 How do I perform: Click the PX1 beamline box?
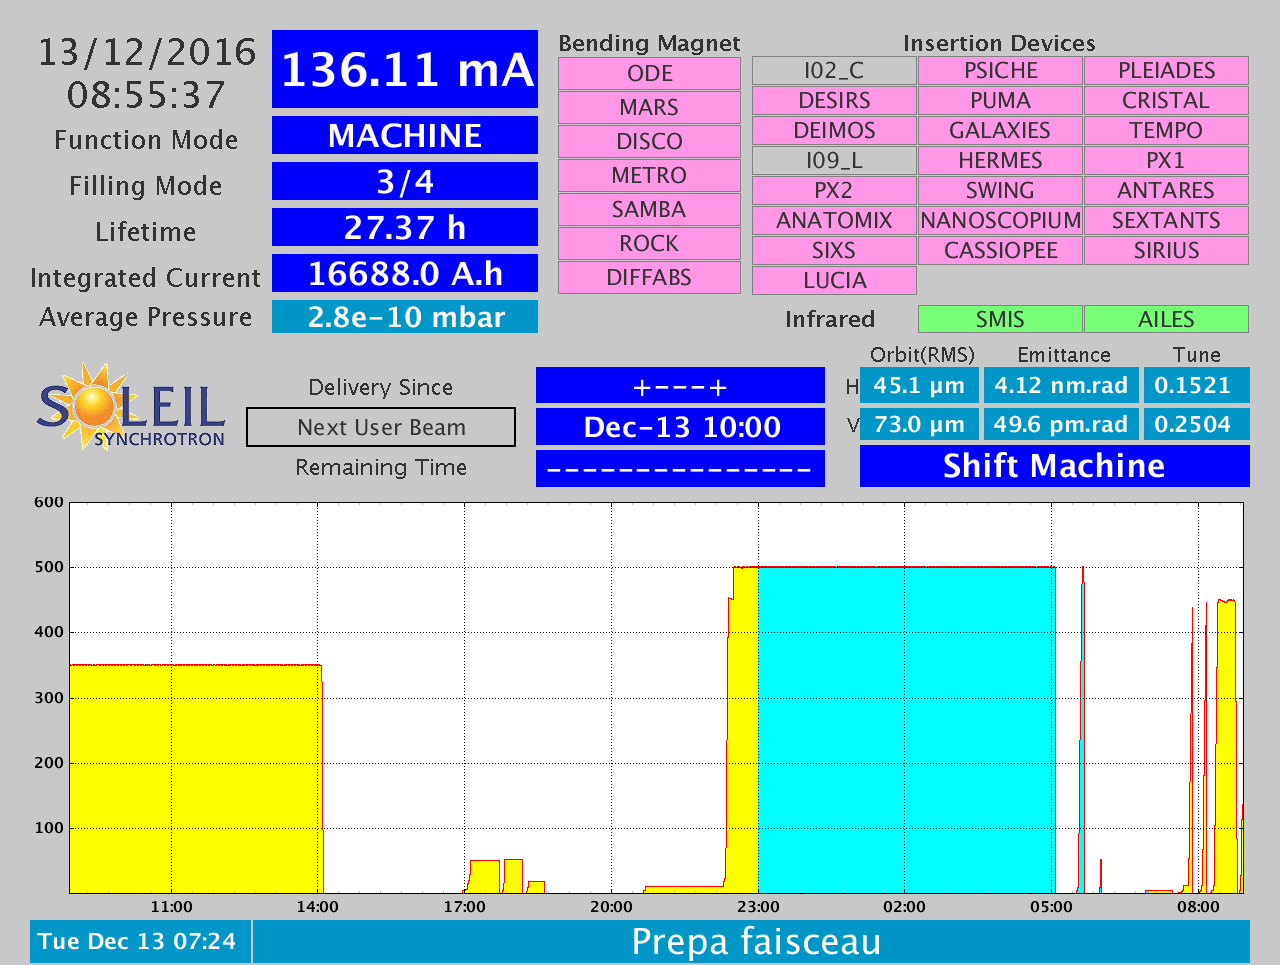[x=1166, y=160]
